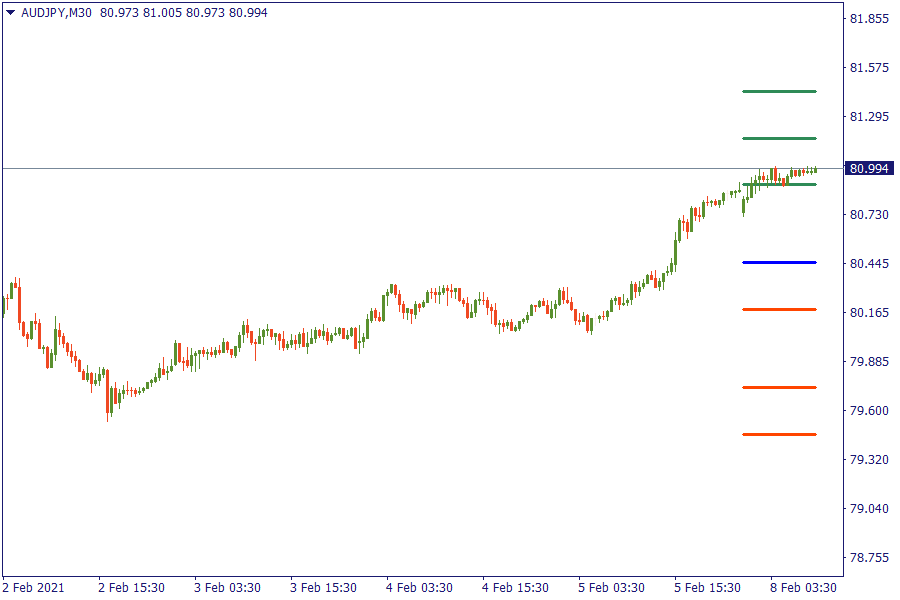This screenshot has height=600, width=900.
Task: Click the lowest candle near 2 Feb 15:30
Action: click(108, 400)
